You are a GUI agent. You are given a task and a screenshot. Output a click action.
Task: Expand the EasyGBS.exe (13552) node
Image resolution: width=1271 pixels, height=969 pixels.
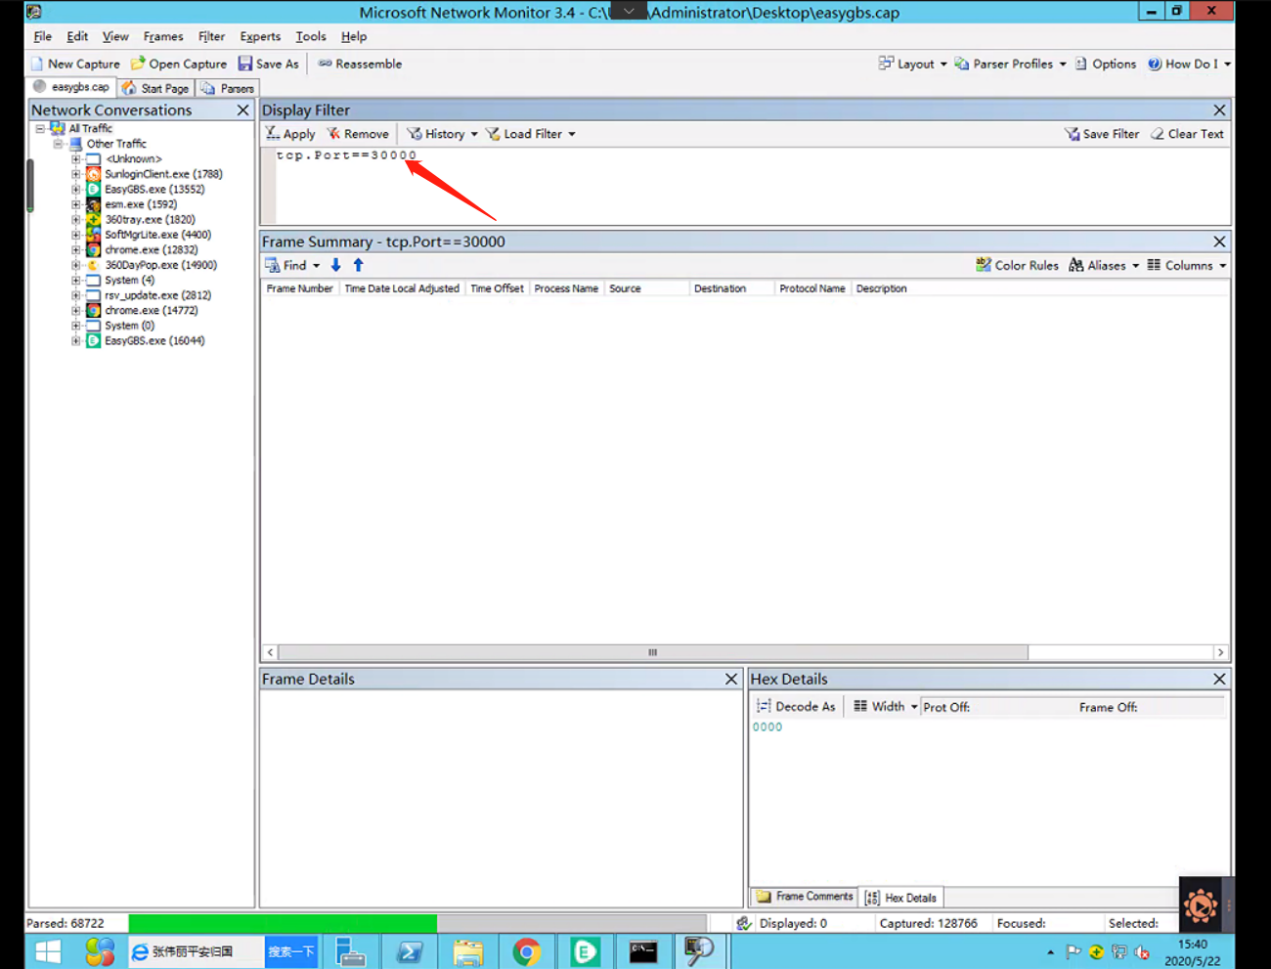76,189
